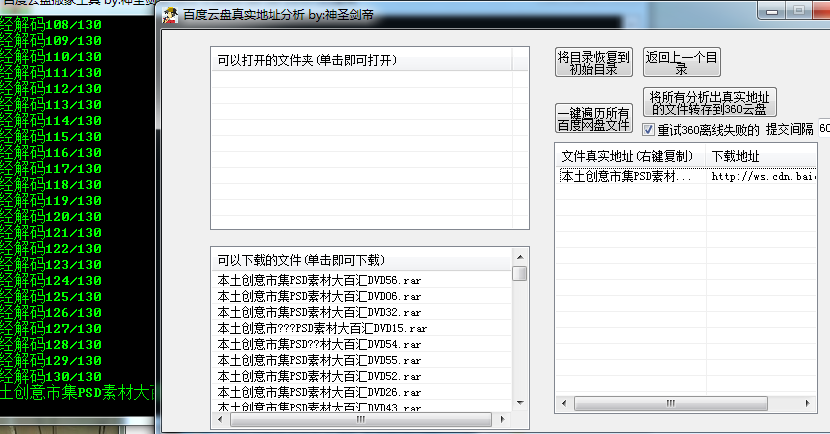Viewport: 830px width, 434px height.
Task: Click the 提交间隔 input field
Action: point(824,129)
